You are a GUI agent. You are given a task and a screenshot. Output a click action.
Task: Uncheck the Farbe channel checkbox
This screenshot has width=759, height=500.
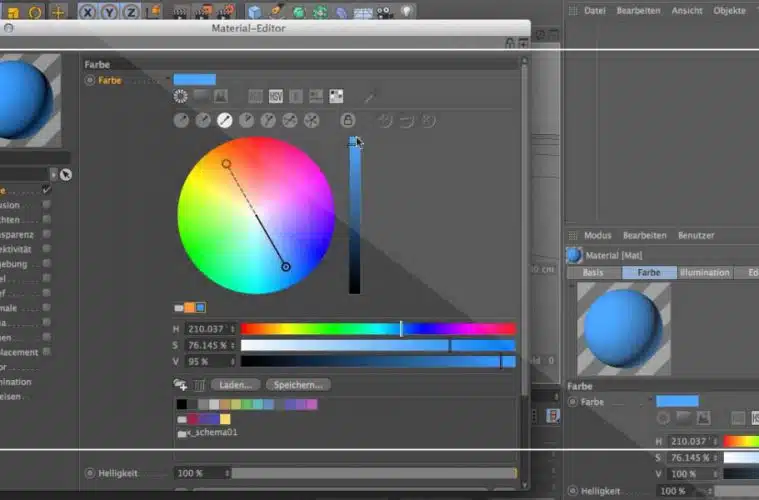pyautogui.click(x=46, y=190)
